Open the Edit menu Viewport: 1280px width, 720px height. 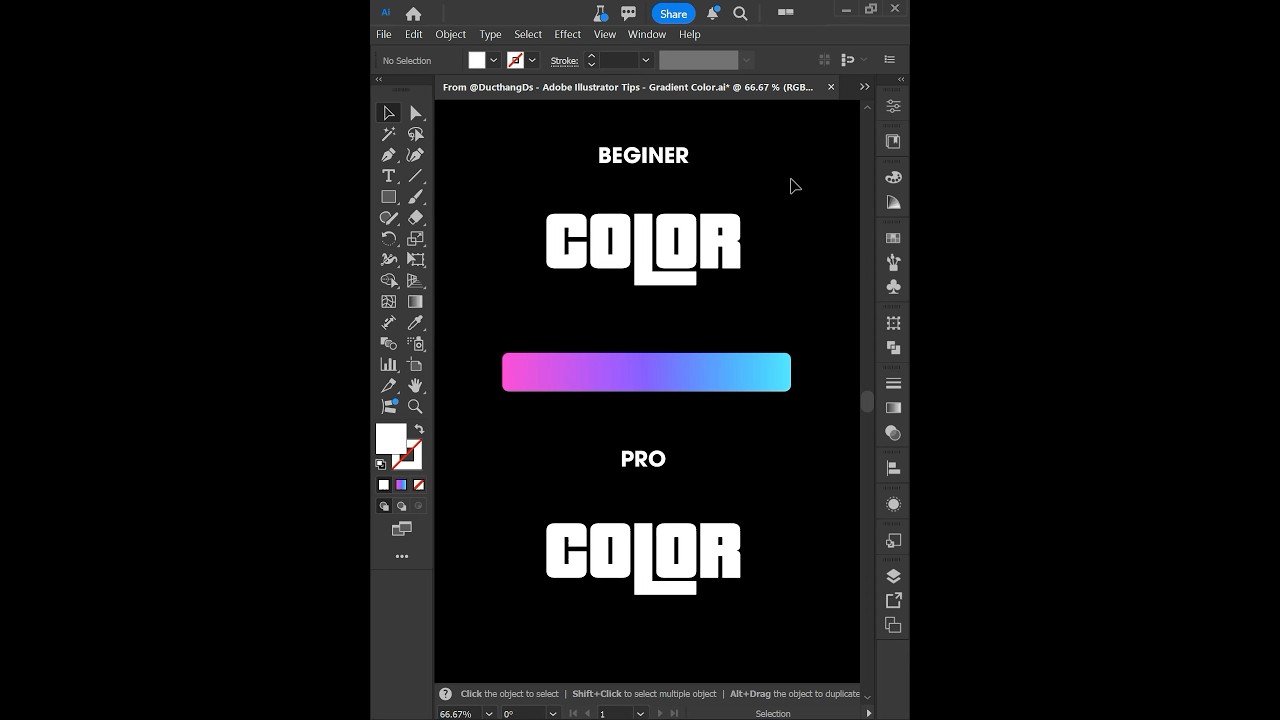414,34
